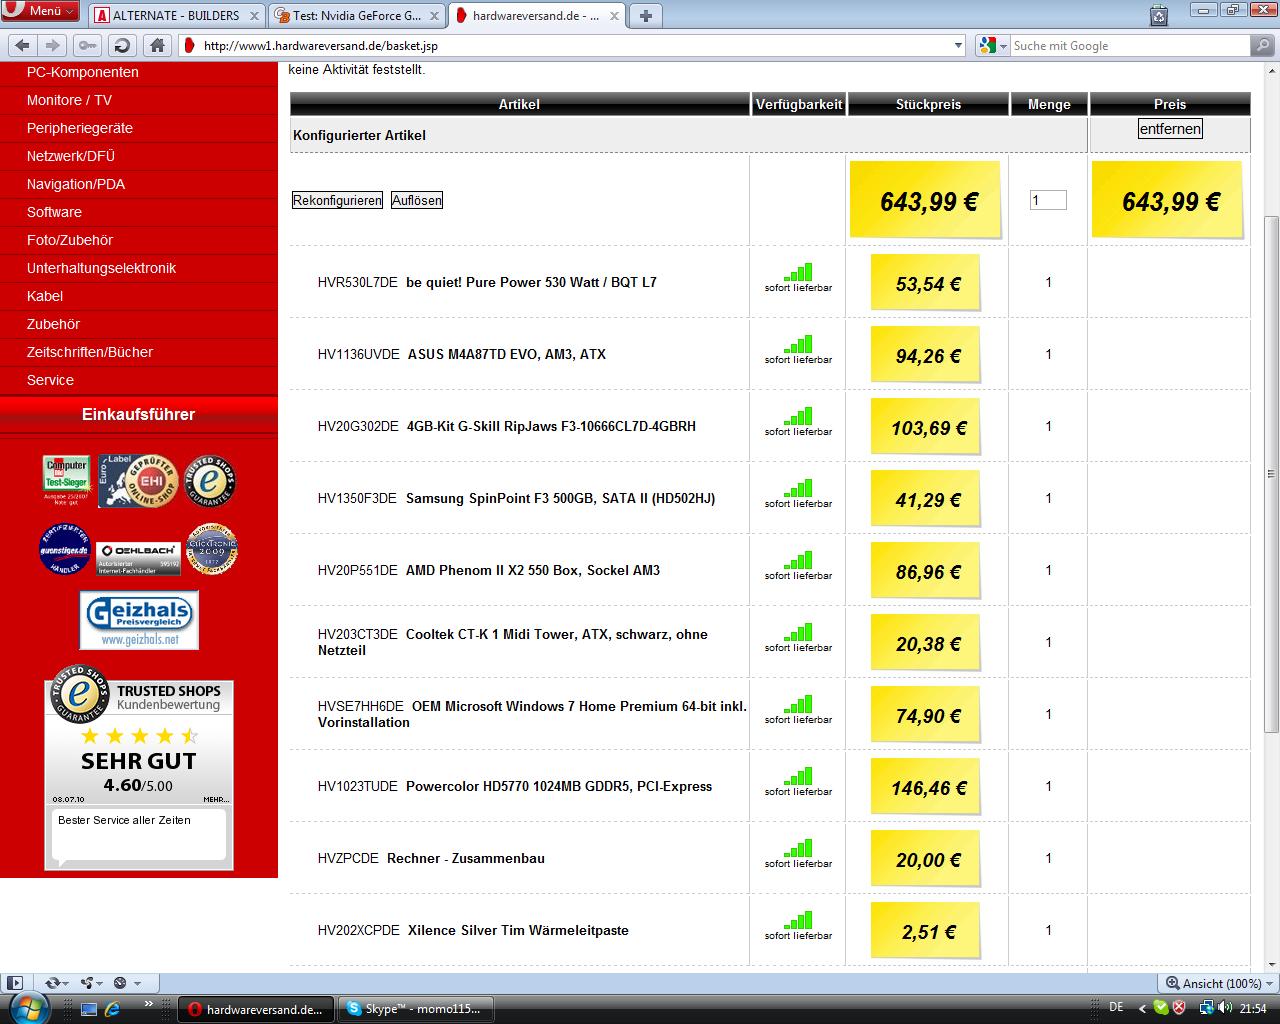The width and height of the screenshot is (1280, 1024).
Task: Close the ALTERNATE - BUILDERS tab
Action: [254, 16]
